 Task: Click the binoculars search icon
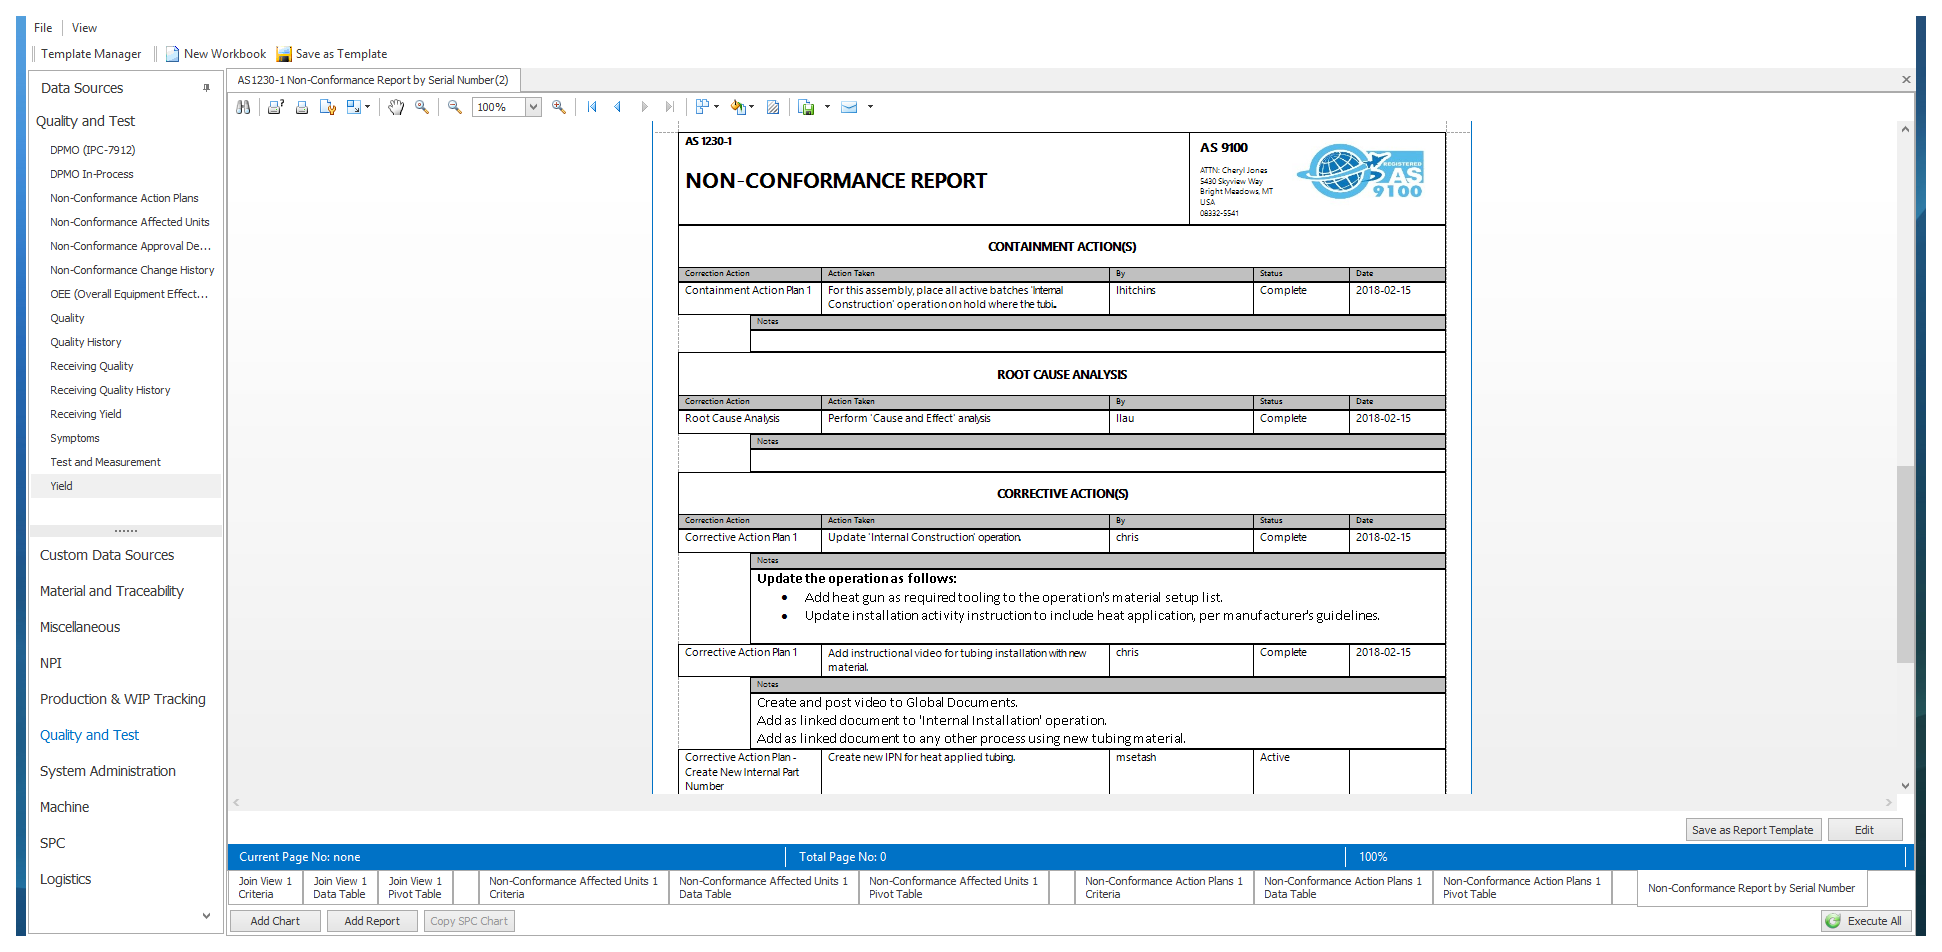coord(243,107)
